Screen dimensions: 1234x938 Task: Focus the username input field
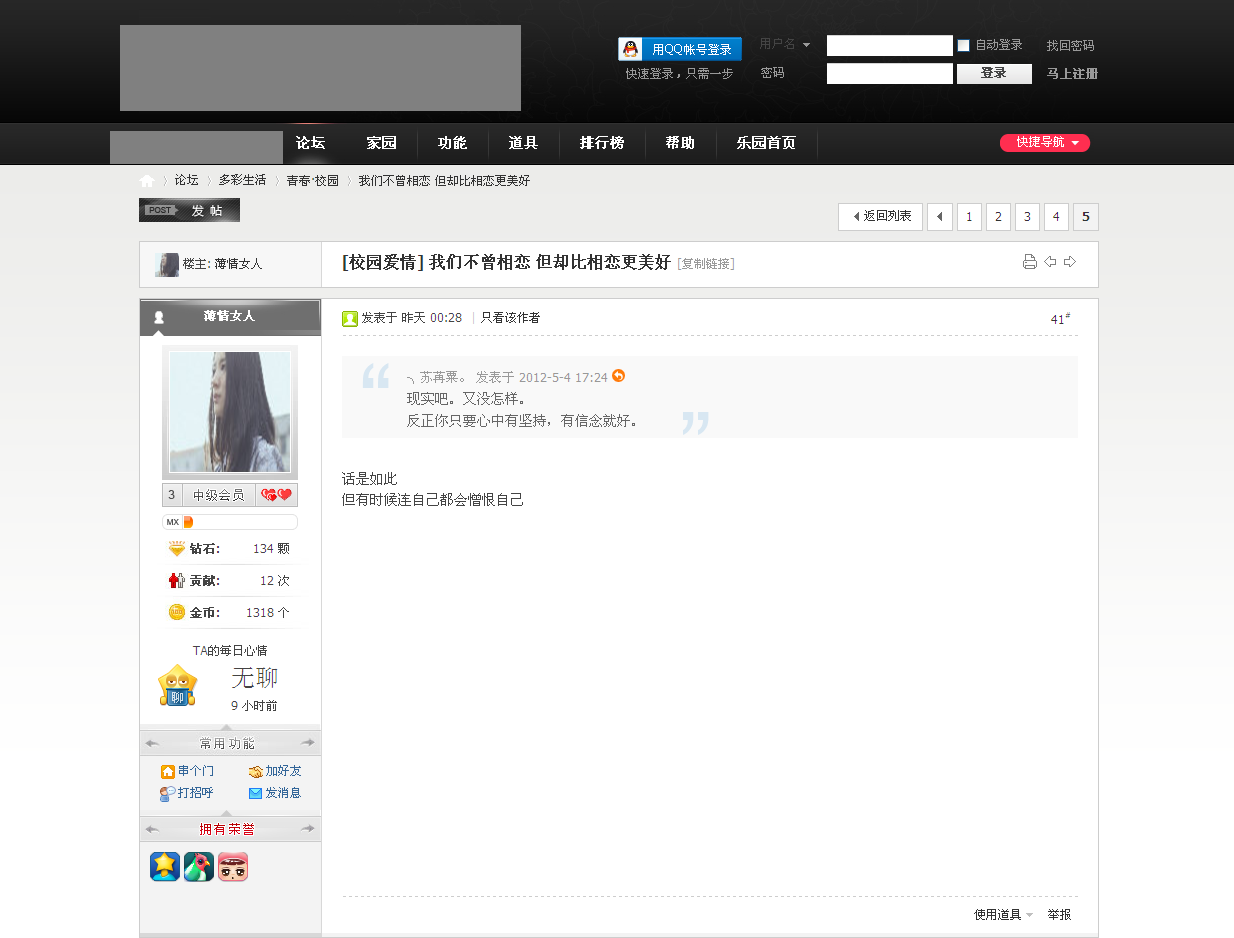click(x=889, y=46)
